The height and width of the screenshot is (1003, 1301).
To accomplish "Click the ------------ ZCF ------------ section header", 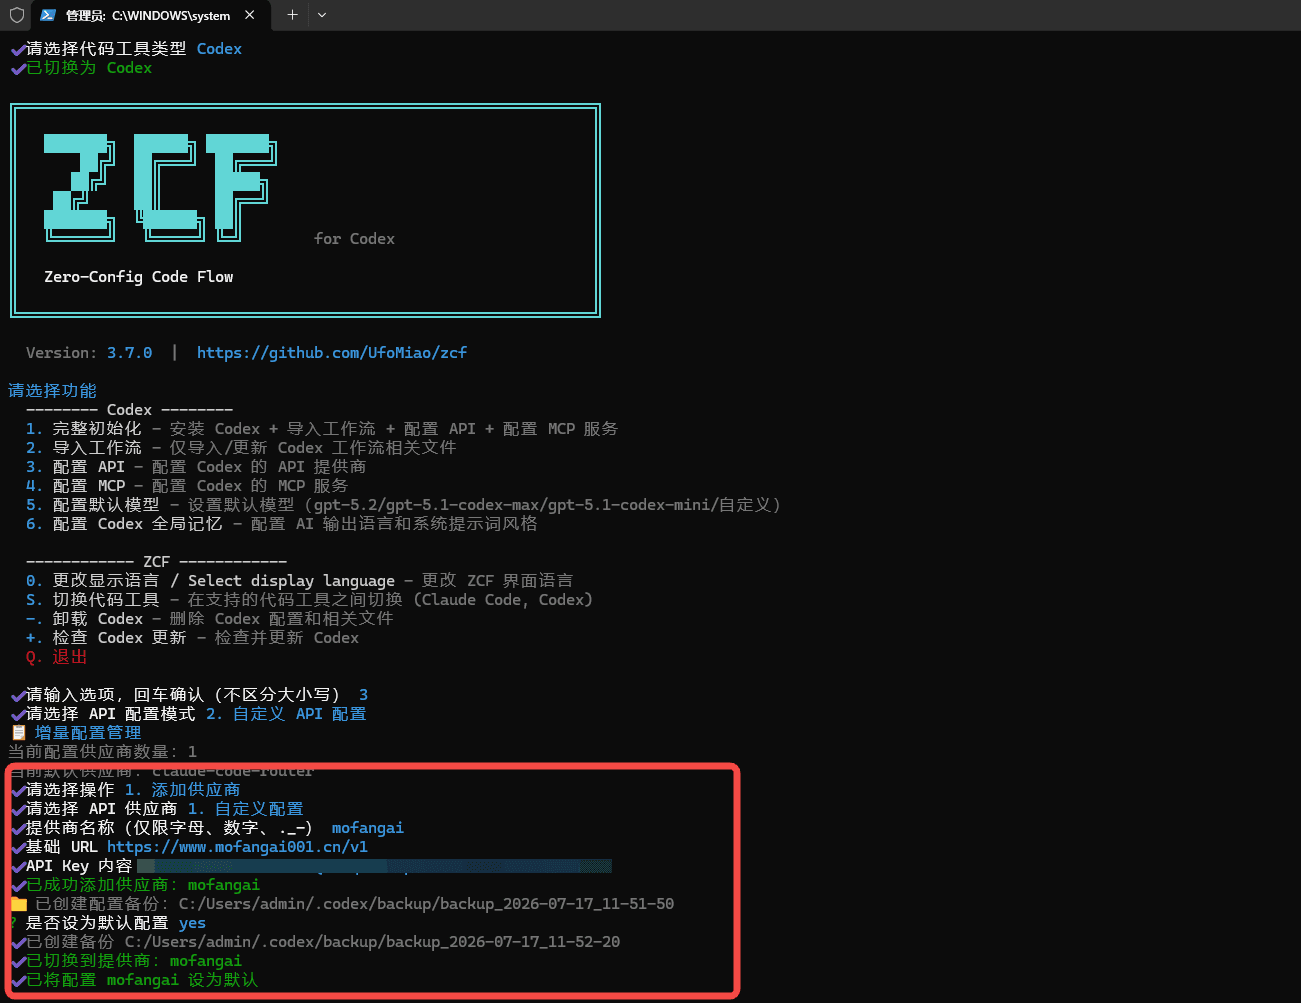I will [156, 562].
